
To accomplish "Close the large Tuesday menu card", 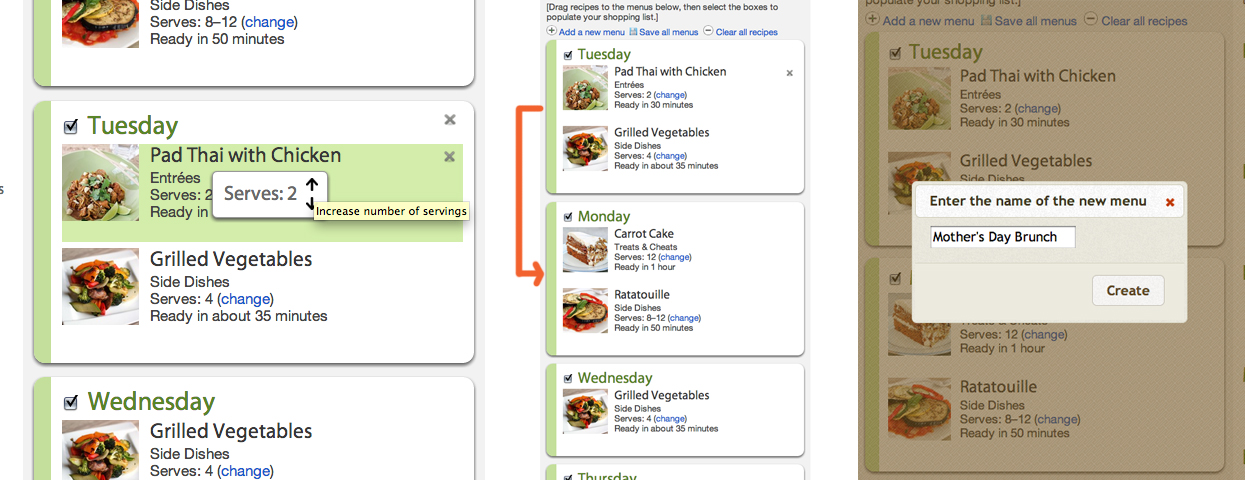I will [449, 120].
